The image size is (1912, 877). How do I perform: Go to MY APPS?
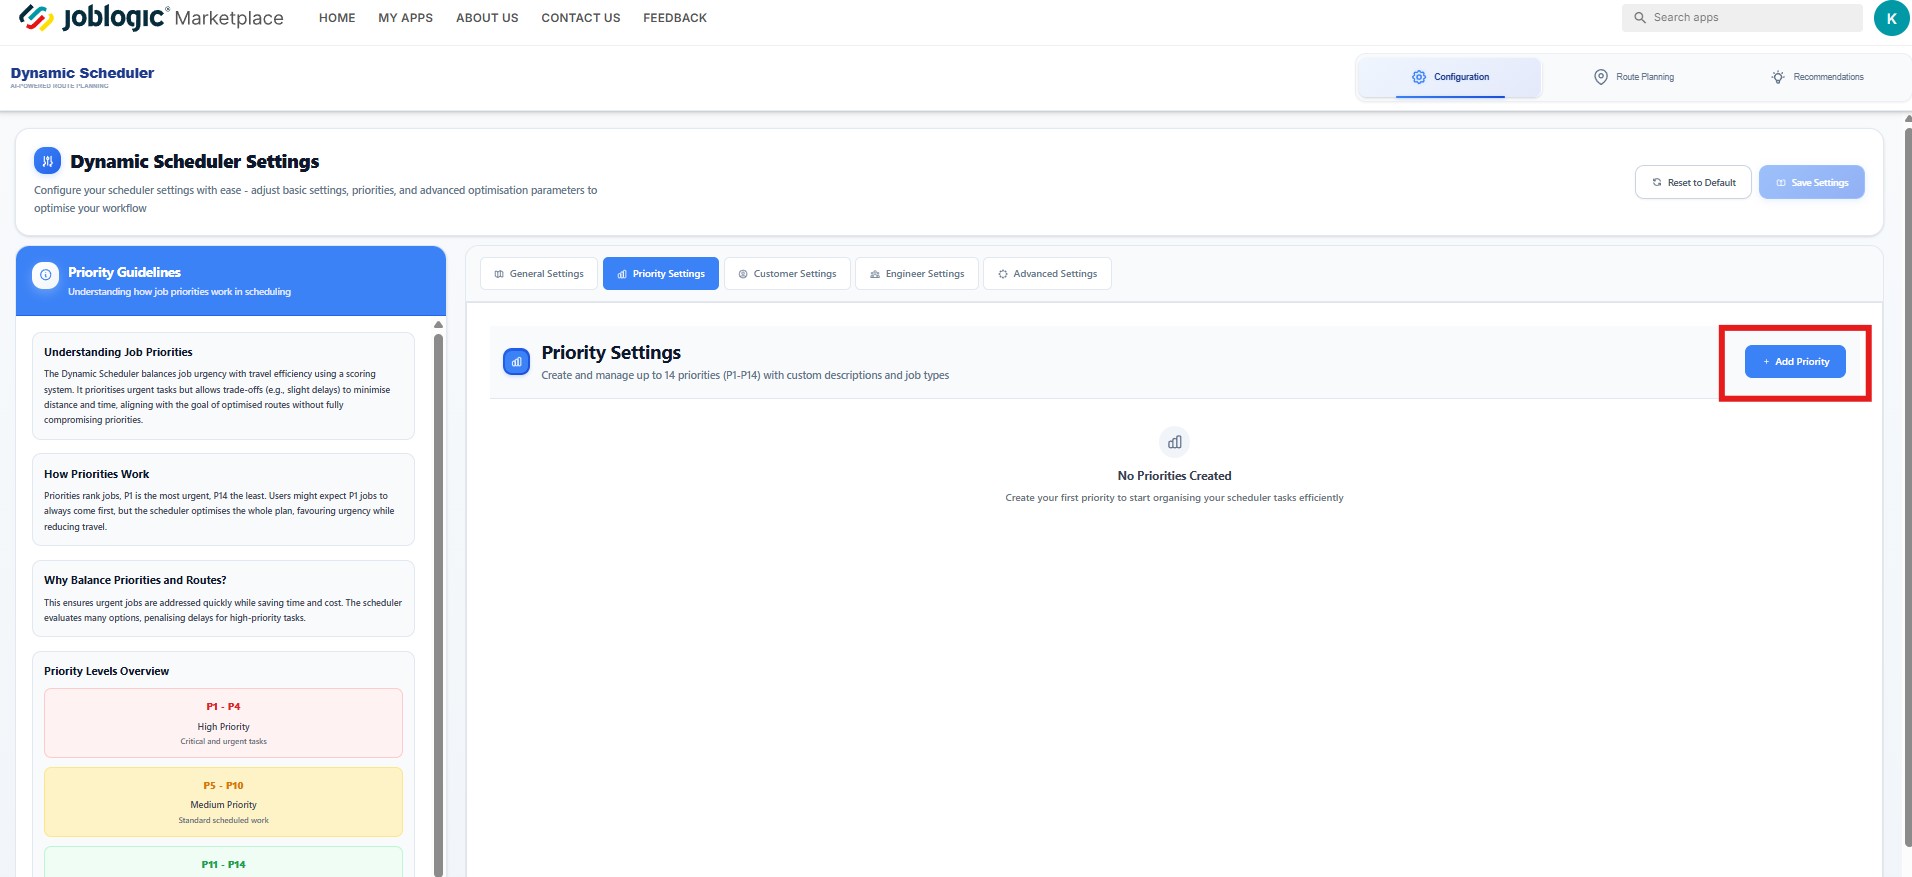(406, 18)
